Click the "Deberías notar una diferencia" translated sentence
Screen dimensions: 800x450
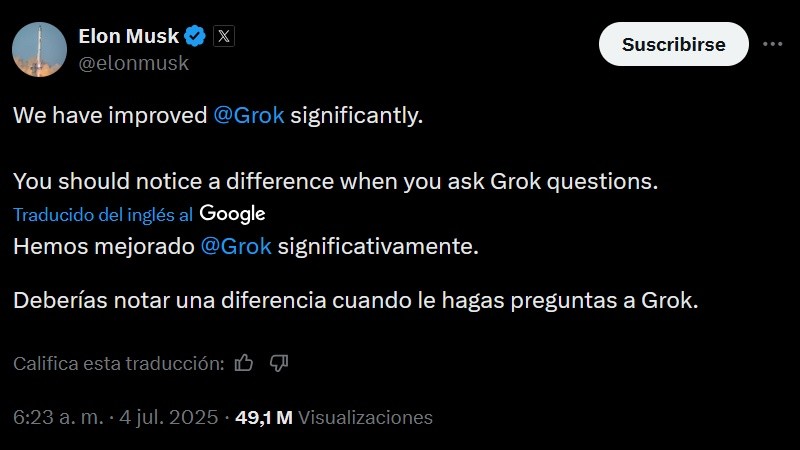[354, 301]
